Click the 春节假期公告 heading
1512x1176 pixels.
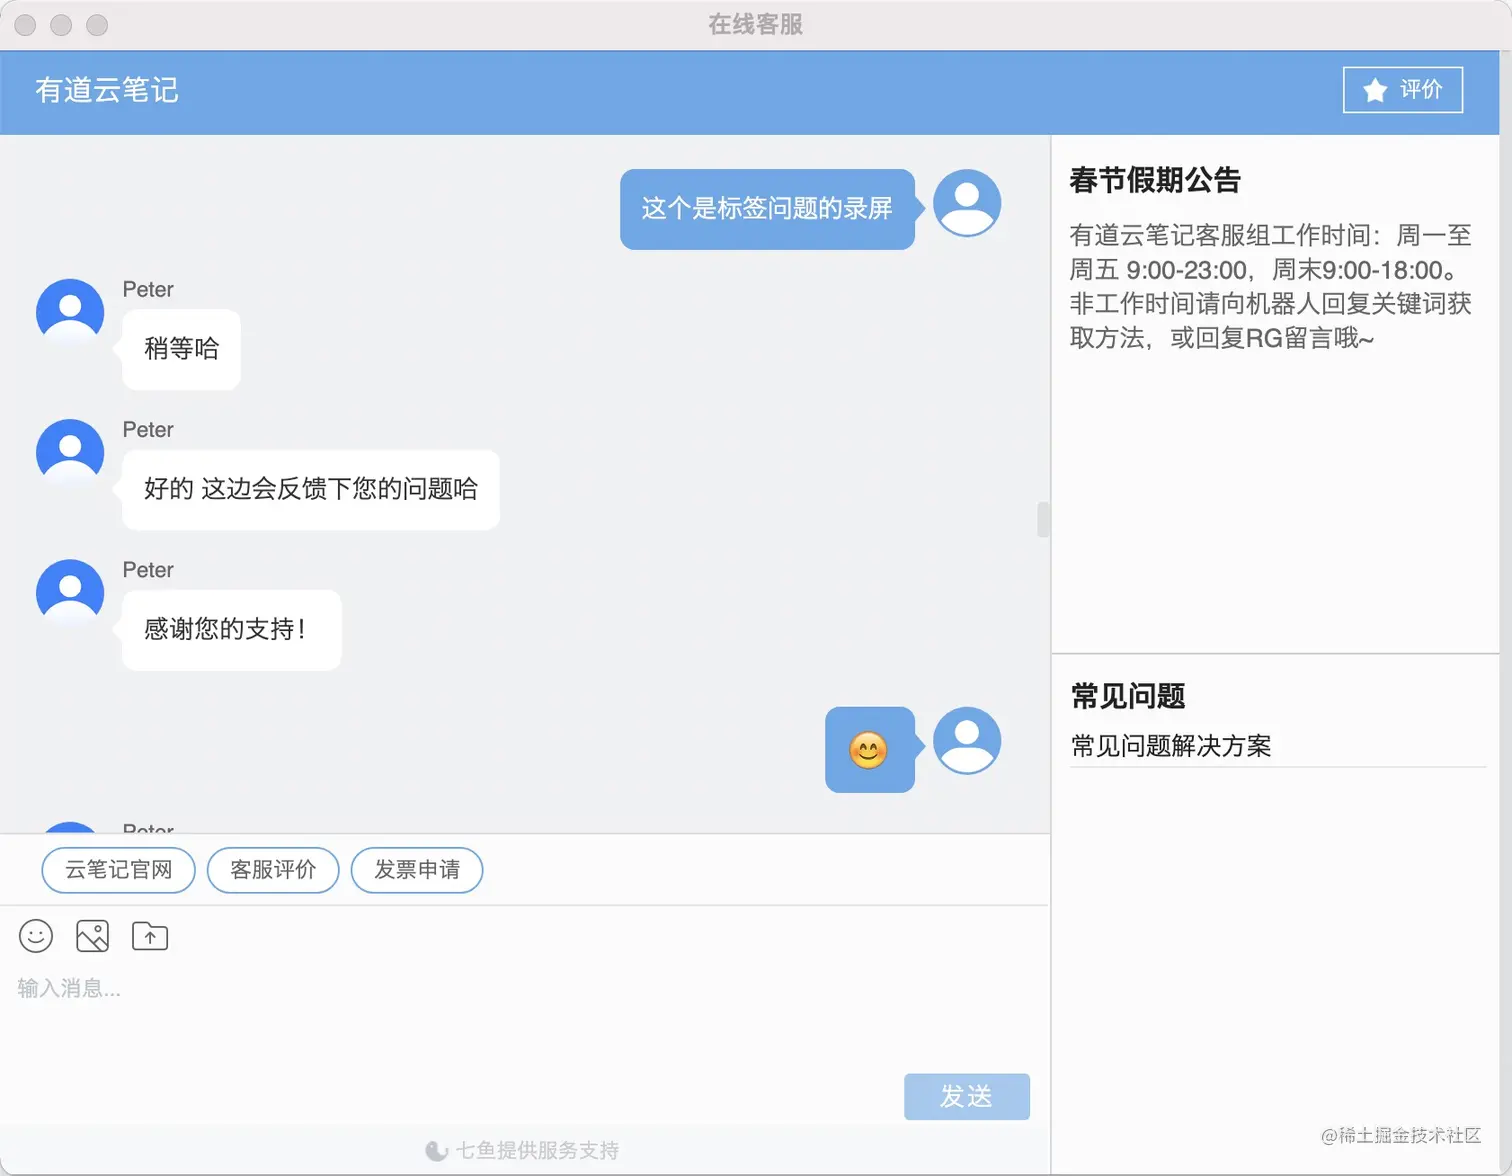1155,181
